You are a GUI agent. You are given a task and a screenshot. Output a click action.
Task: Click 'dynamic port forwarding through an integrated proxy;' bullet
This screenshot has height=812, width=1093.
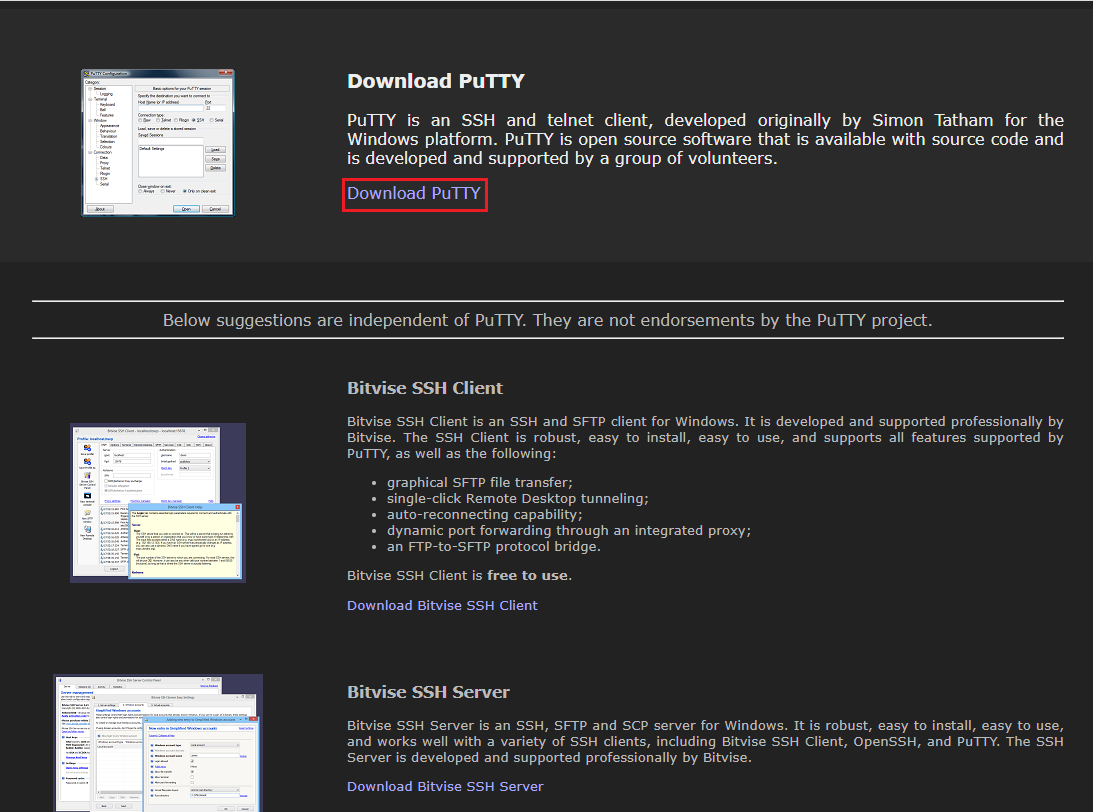click(569, 530)
